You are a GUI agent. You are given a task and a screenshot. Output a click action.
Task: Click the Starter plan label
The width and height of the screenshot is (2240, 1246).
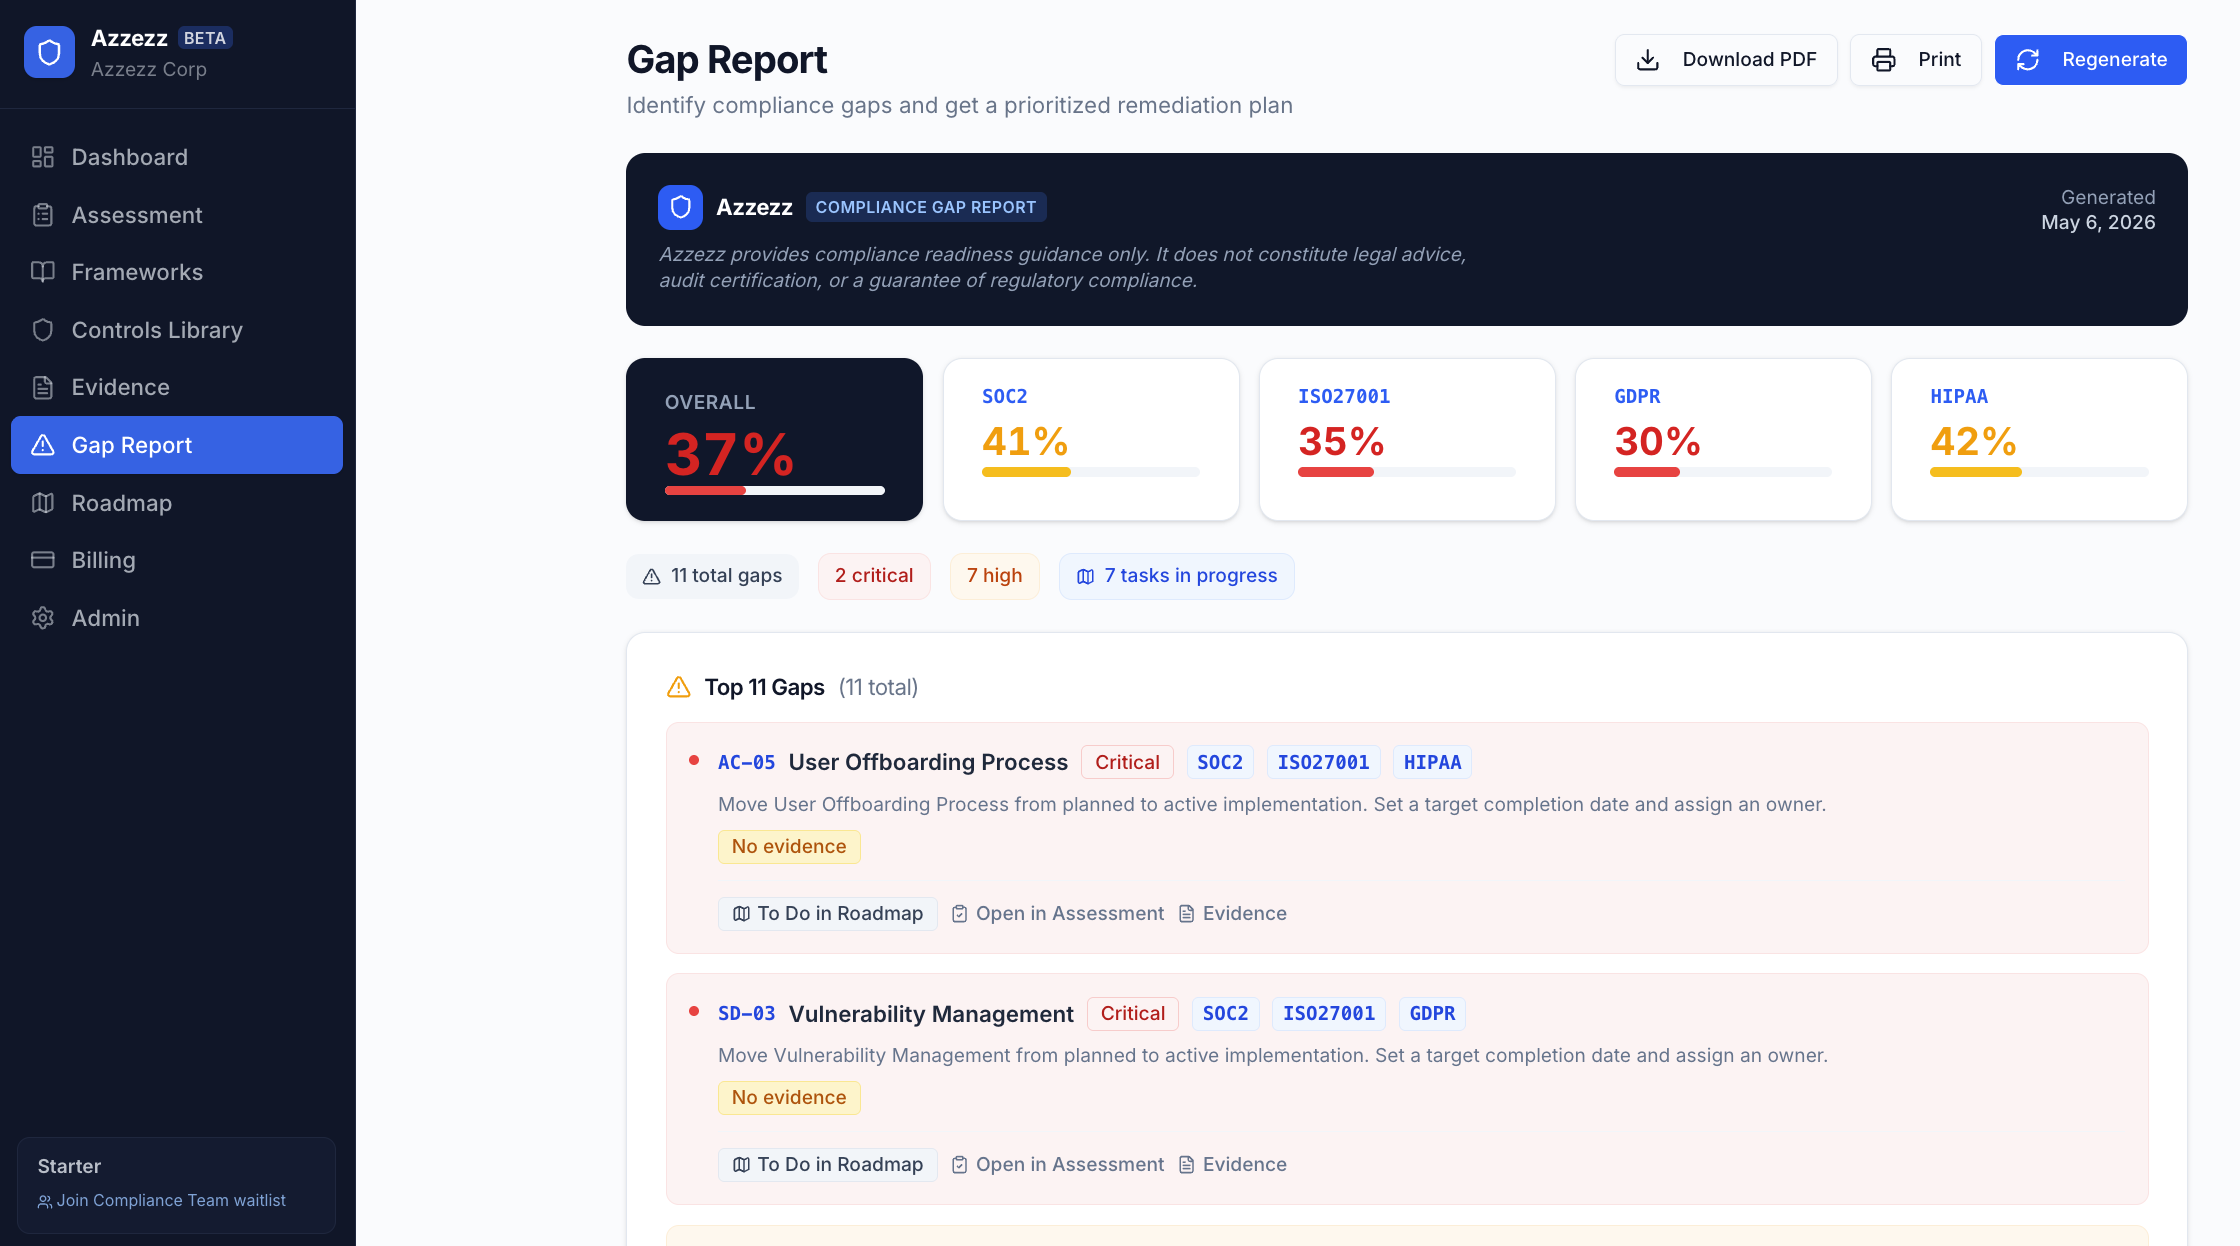point(69,1166)
